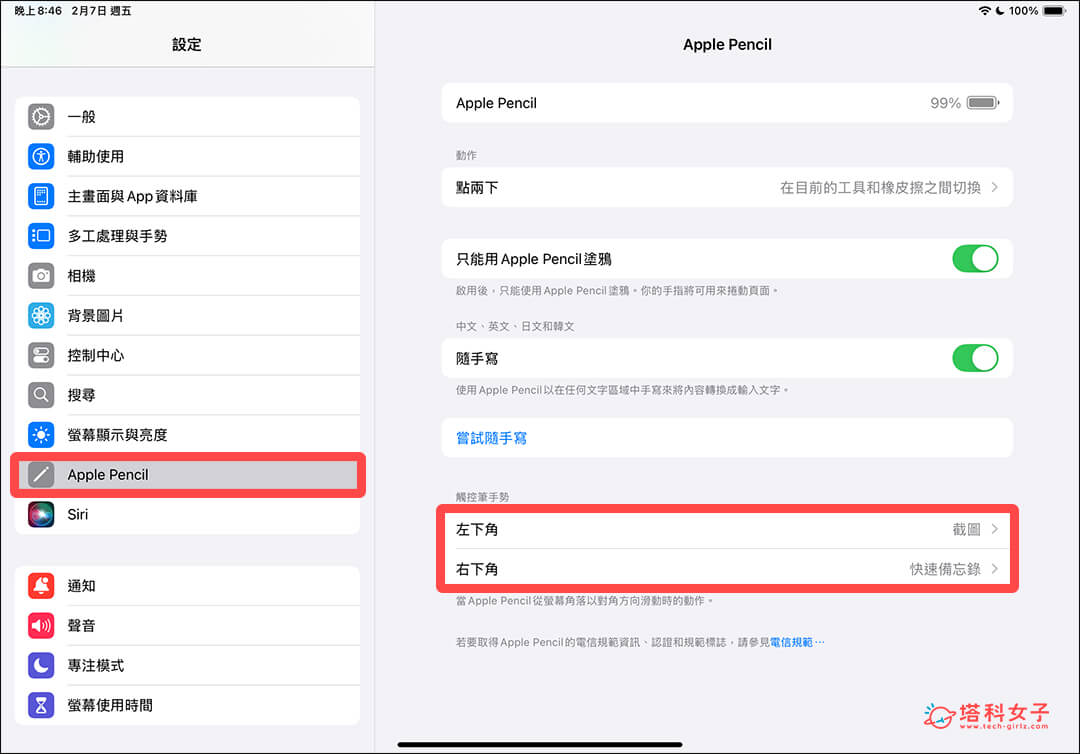Viewport: 1080px width, 754px height.
Task: Click the iPad battery icon in status bar
Action: click(x=1055, y=11)
